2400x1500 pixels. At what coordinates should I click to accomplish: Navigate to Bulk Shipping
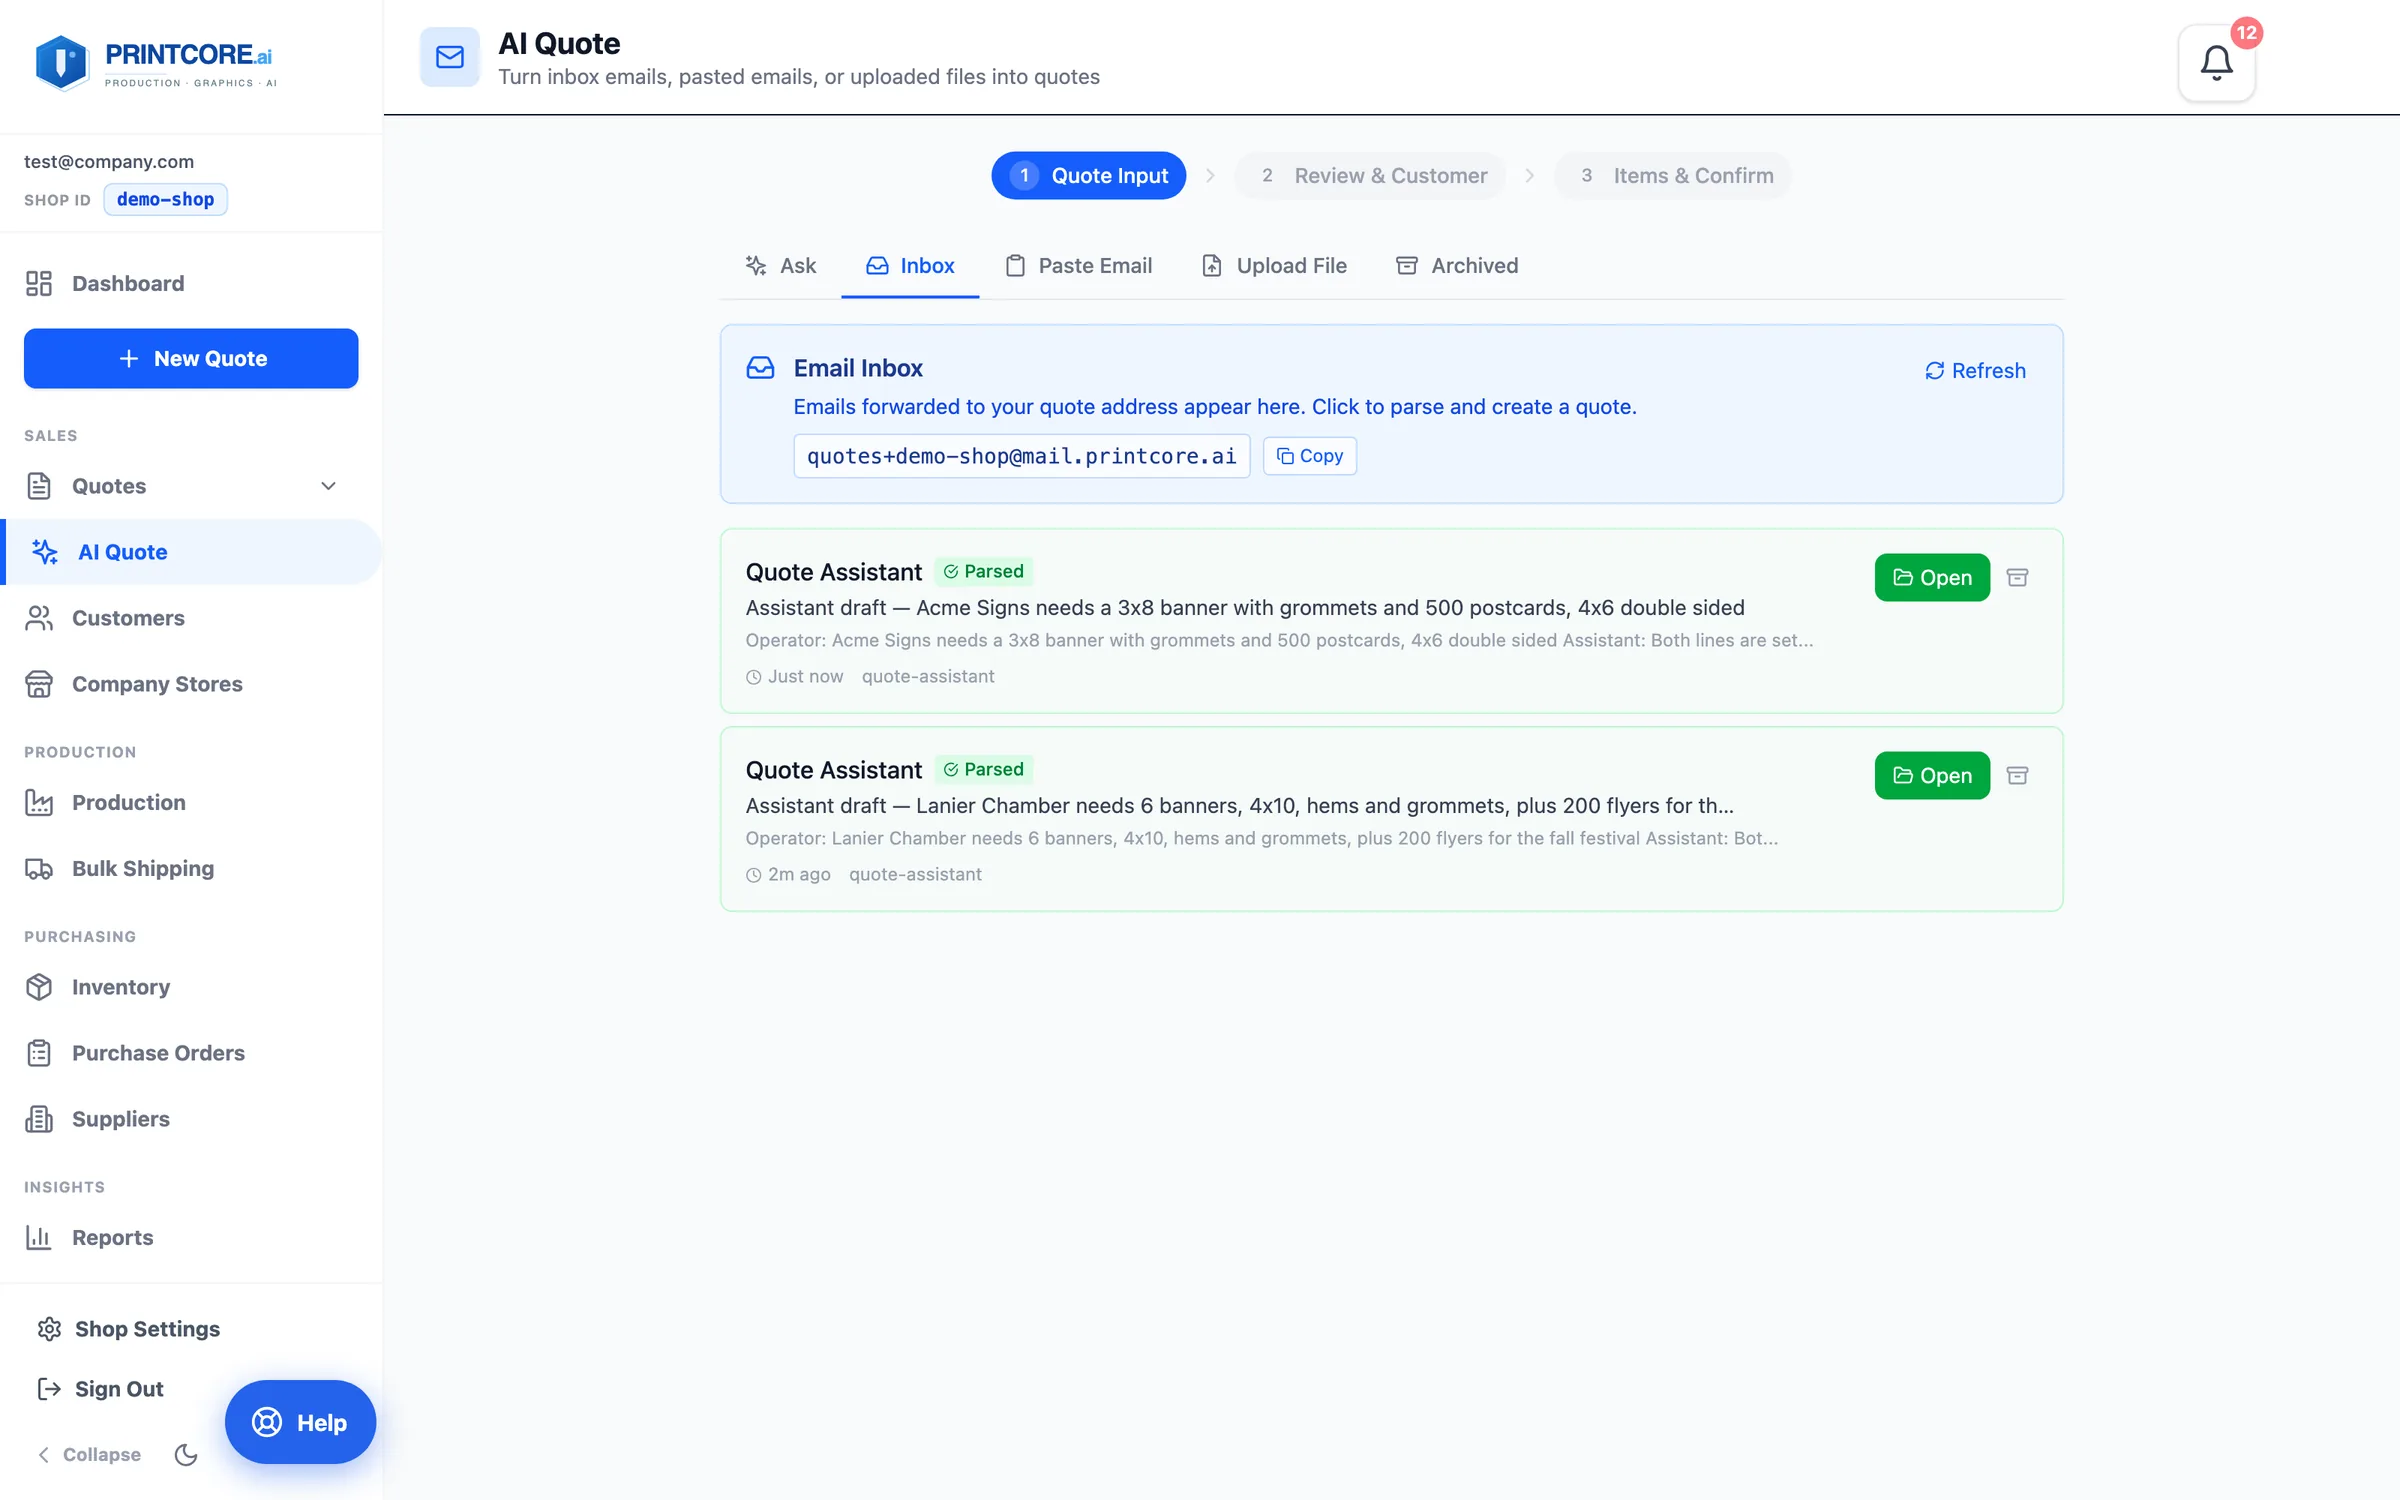pos(191,868)
